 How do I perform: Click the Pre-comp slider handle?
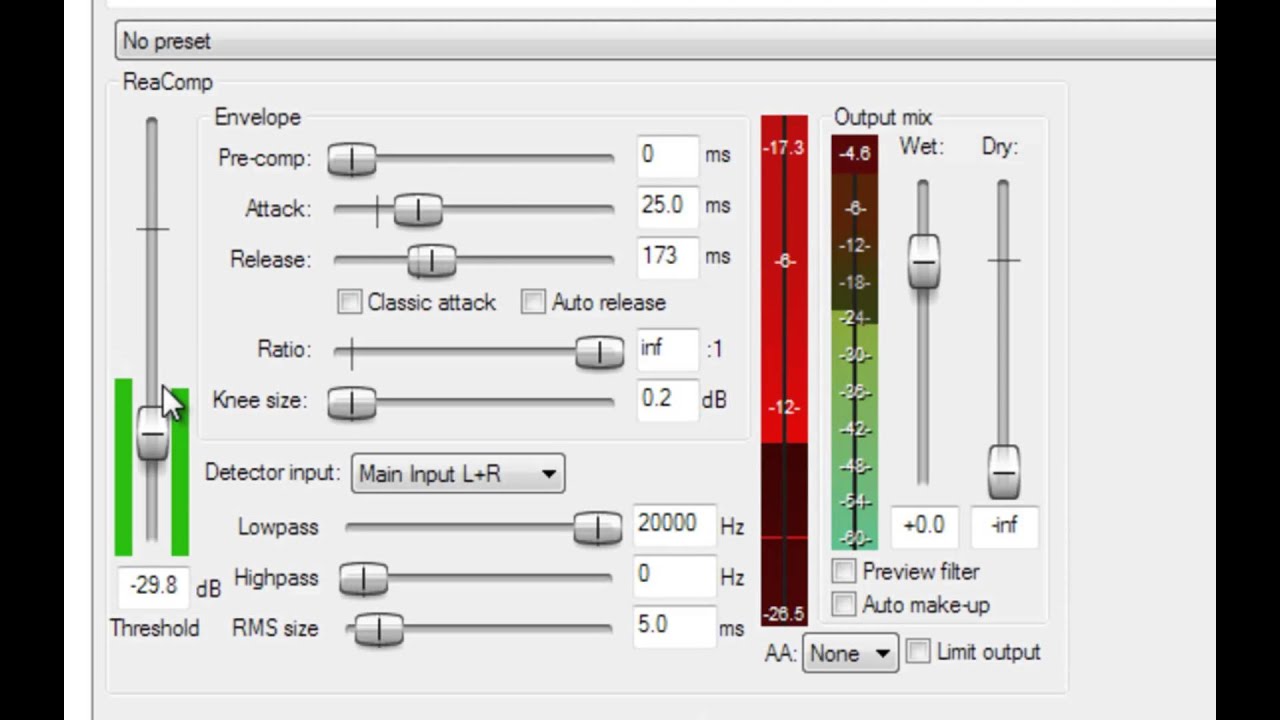coord(352,159)
